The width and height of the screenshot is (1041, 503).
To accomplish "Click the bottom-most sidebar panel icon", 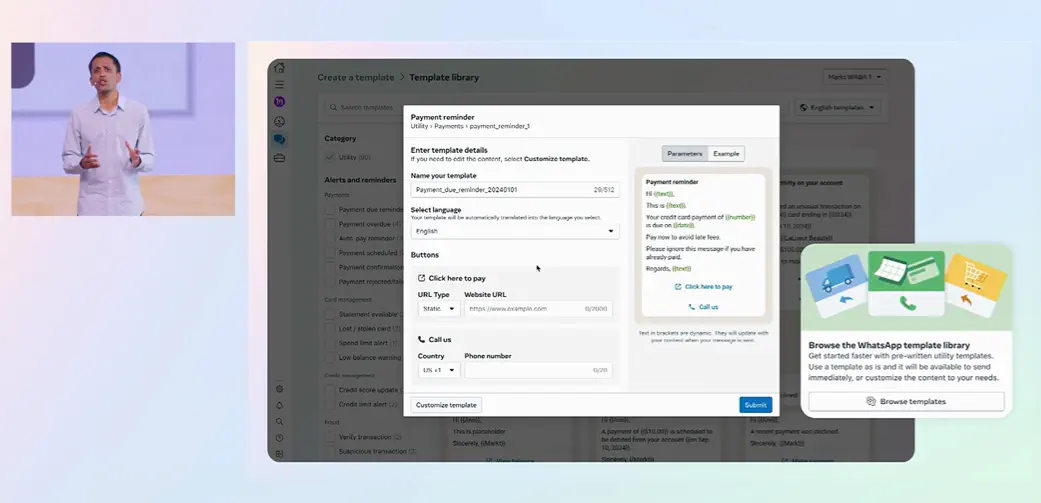I will point(280,454).
